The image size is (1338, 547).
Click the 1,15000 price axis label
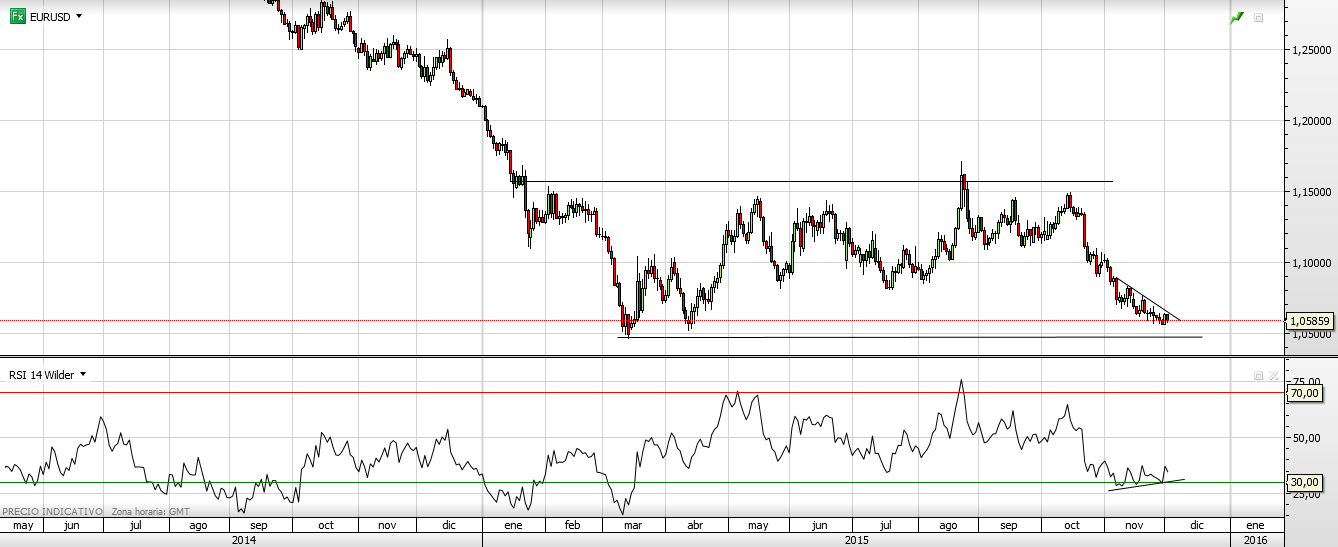pos(1311,191)
